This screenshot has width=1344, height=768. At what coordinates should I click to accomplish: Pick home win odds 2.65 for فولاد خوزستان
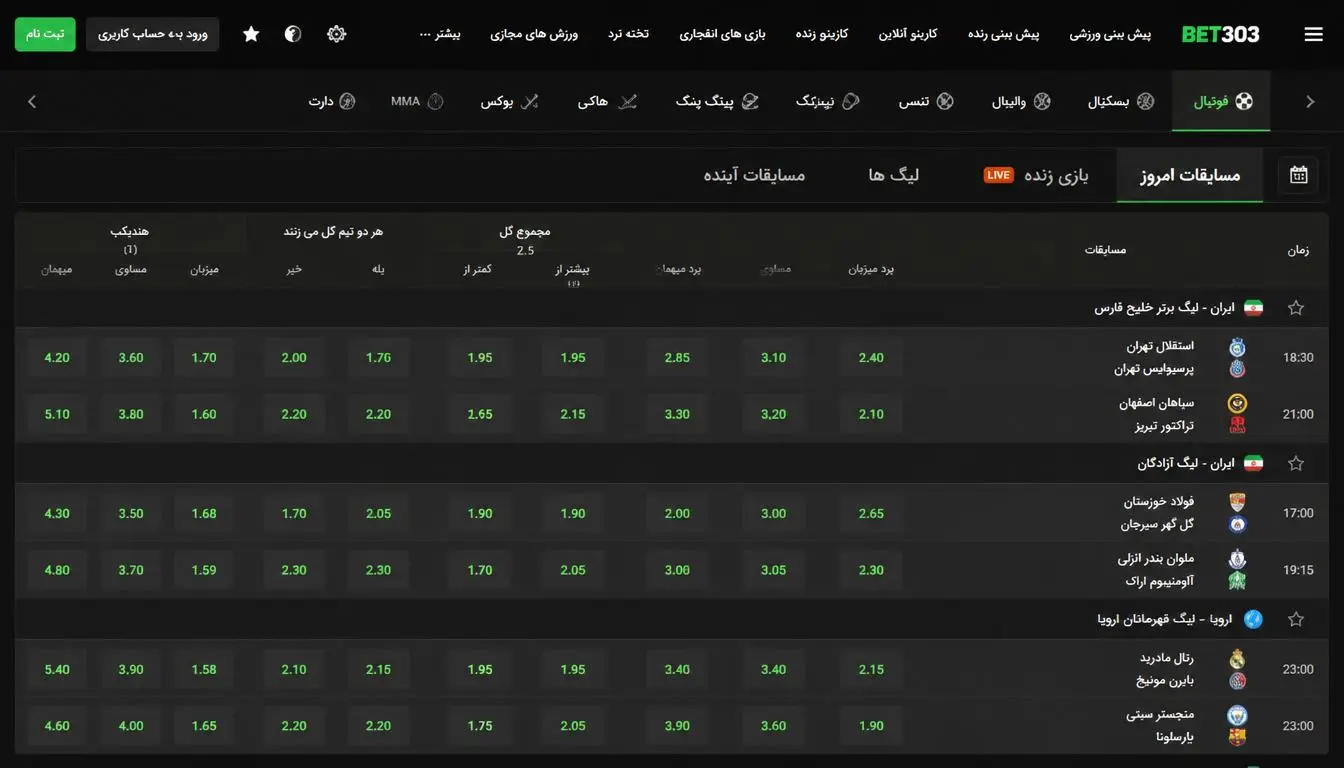click(871, 514)
